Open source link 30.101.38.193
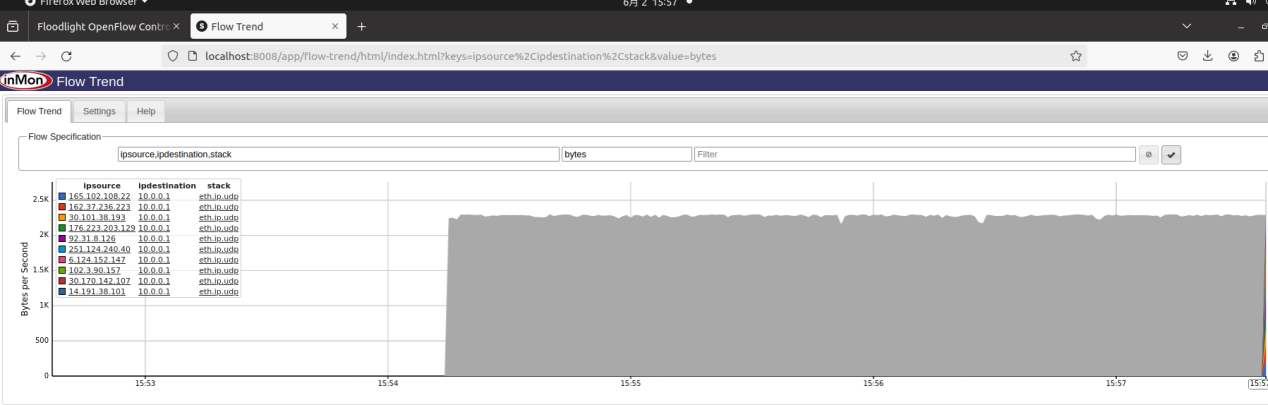The image size is (1268, 405). point(97,217)
